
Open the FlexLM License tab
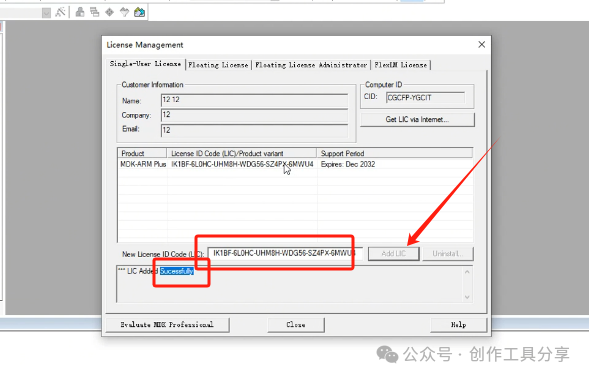[x=400, y=65]
